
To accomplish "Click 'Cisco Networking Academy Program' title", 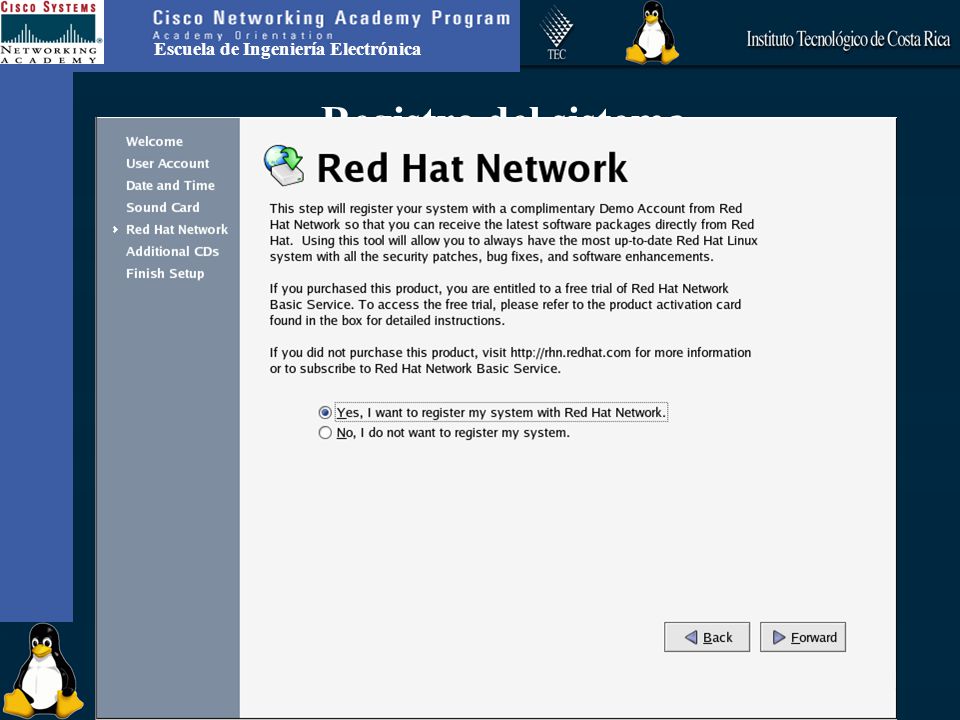I will click(x=331, y=18).
